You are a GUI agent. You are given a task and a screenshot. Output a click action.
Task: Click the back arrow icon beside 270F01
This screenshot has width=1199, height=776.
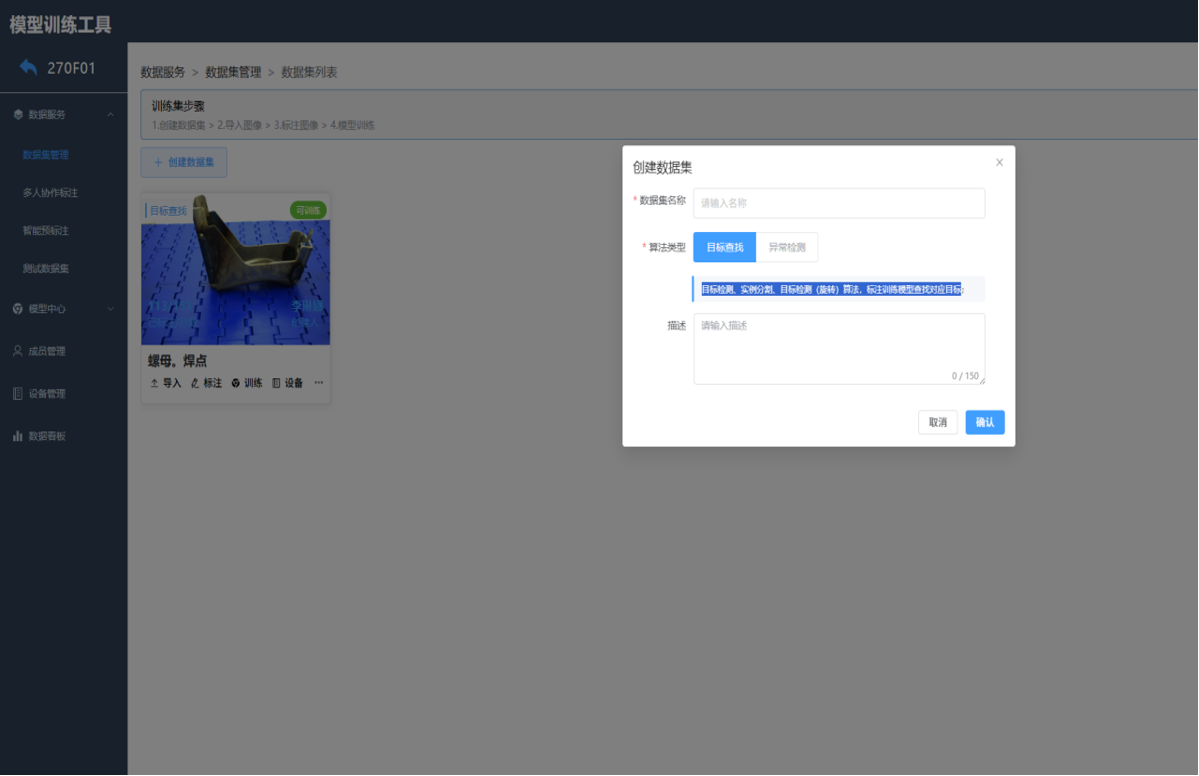pos(28,67)
